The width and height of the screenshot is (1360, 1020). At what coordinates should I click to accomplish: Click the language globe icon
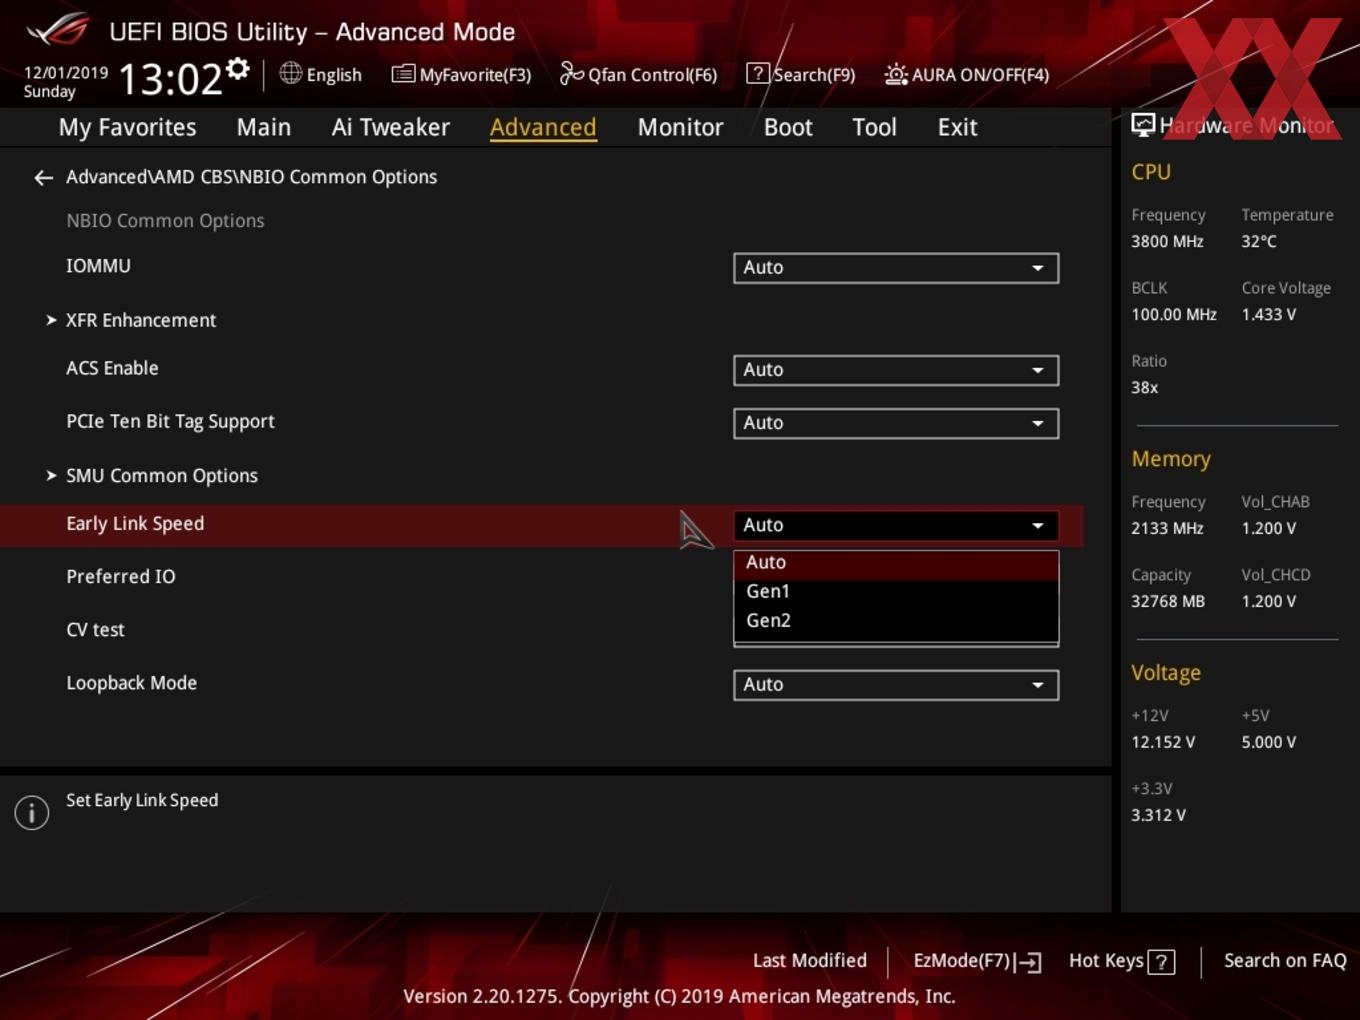click(290, 73)
